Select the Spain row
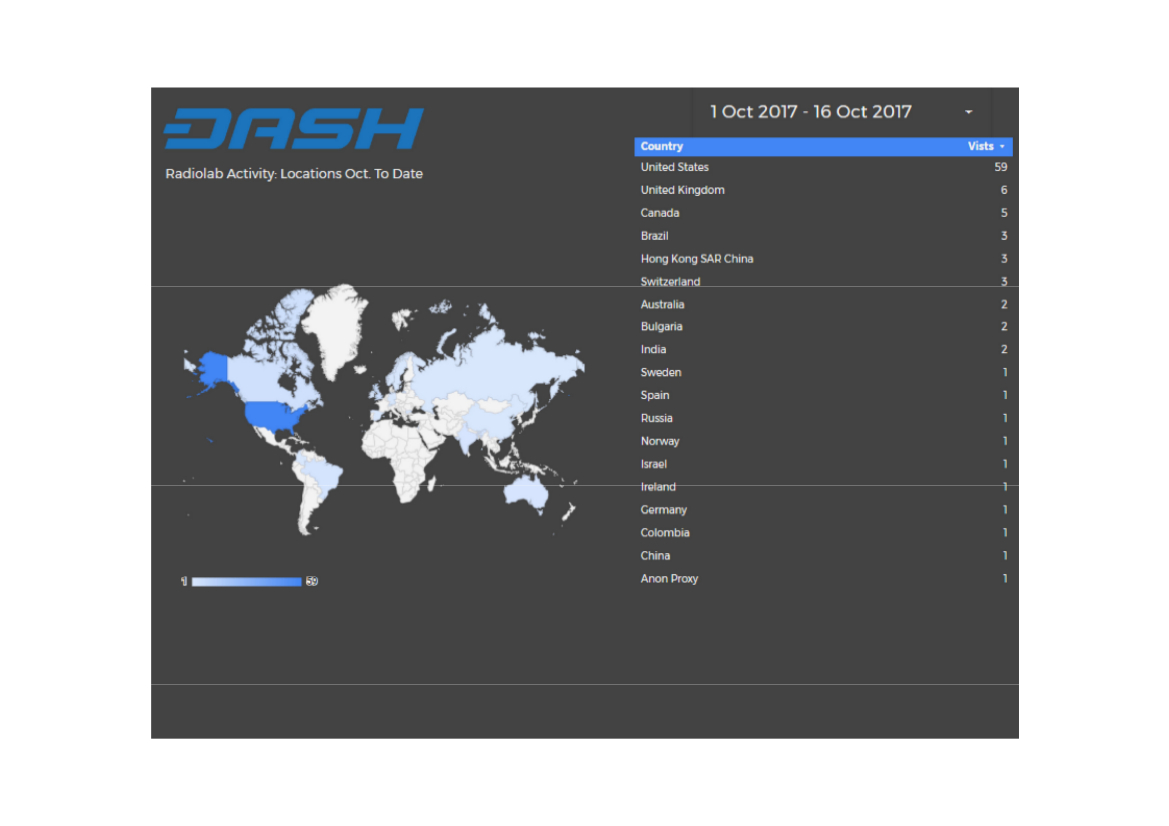1169x826 pixels. coord(823,395)
